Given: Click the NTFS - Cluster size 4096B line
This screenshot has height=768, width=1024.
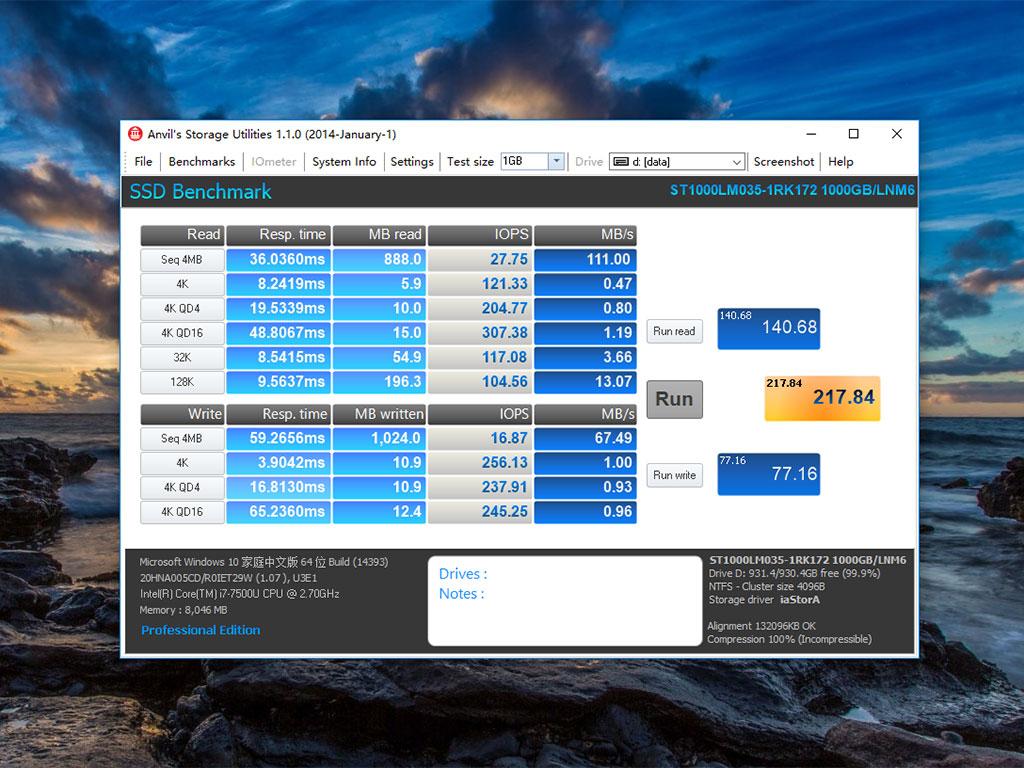Looking at the screenshot, I should (767, 586).
